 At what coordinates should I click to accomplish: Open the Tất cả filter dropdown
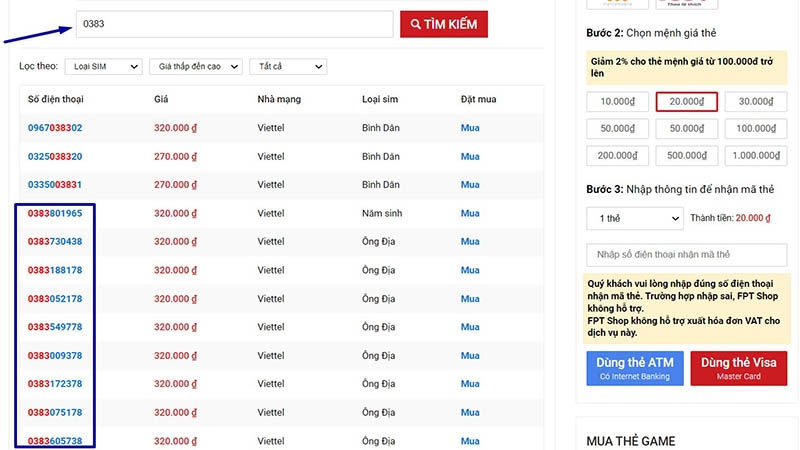(x=288, y=66)
